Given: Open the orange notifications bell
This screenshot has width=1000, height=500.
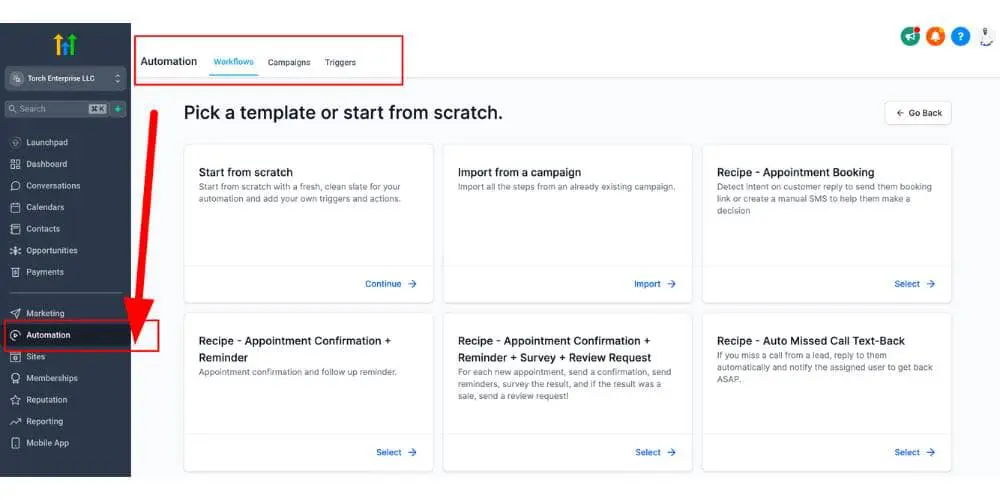Looking at the screenshot, I should tap(935, 37).
